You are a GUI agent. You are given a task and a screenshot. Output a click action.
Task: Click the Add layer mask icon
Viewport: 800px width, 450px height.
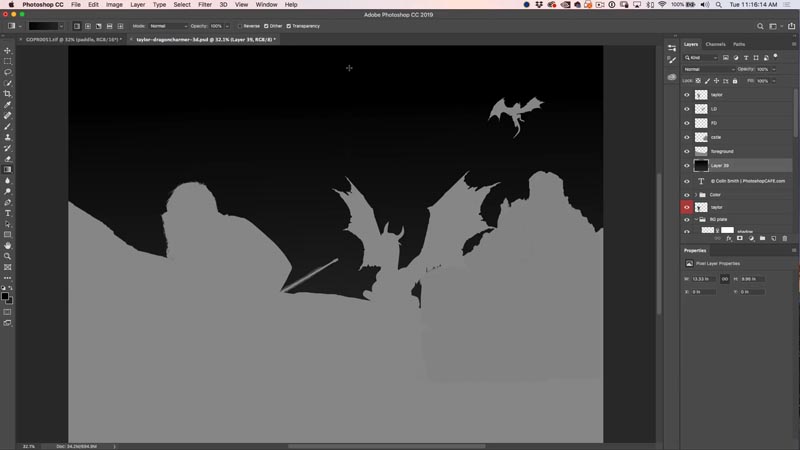click(740, 238)
